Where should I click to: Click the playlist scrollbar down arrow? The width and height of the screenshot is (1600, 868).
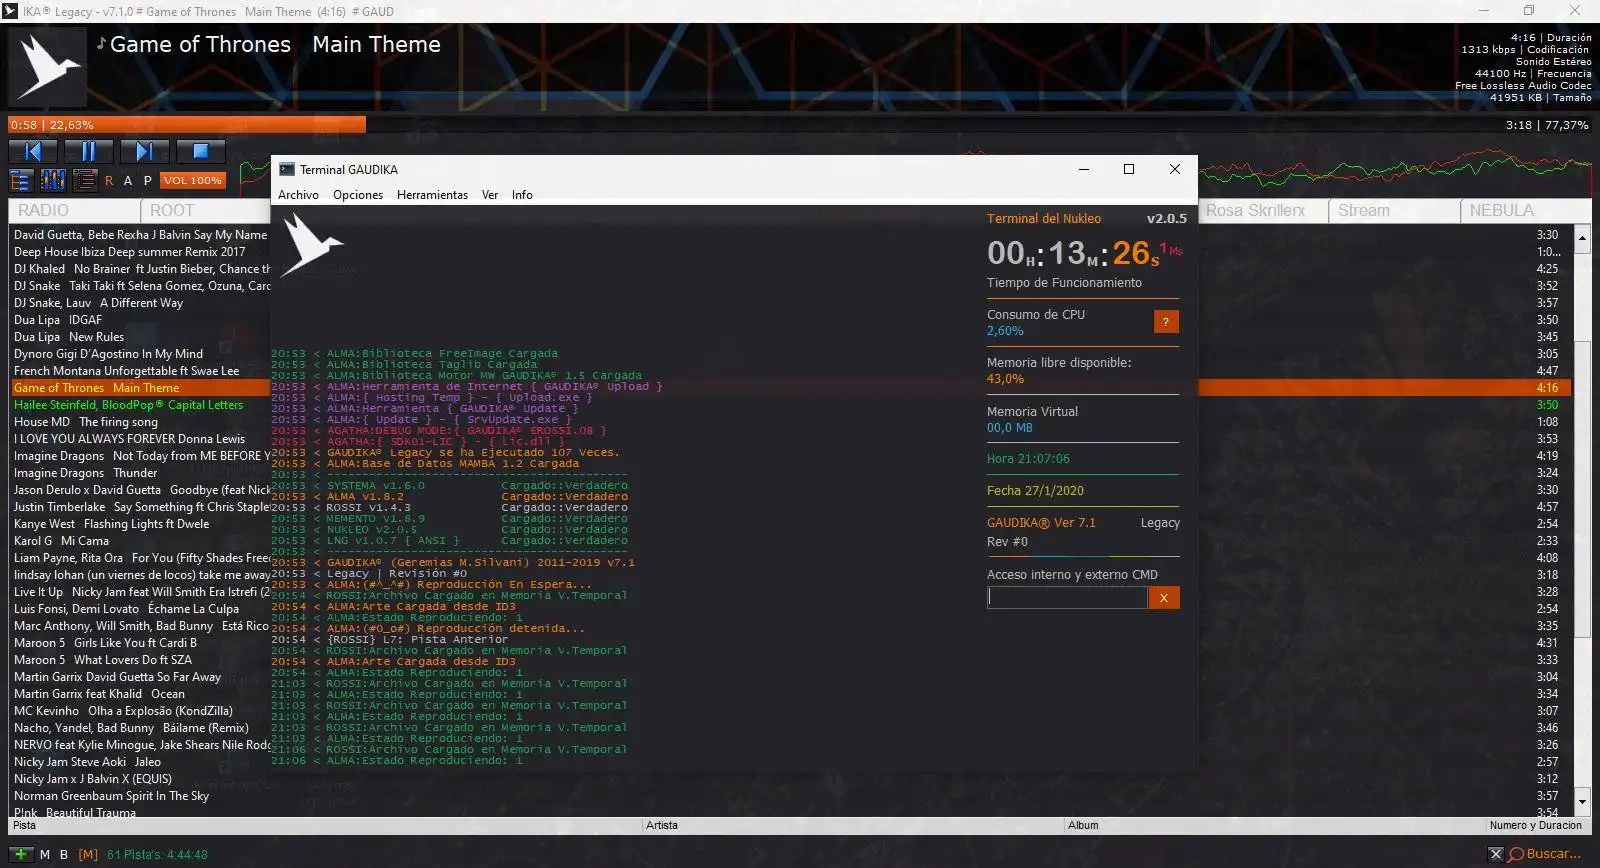coord(1582,801)
